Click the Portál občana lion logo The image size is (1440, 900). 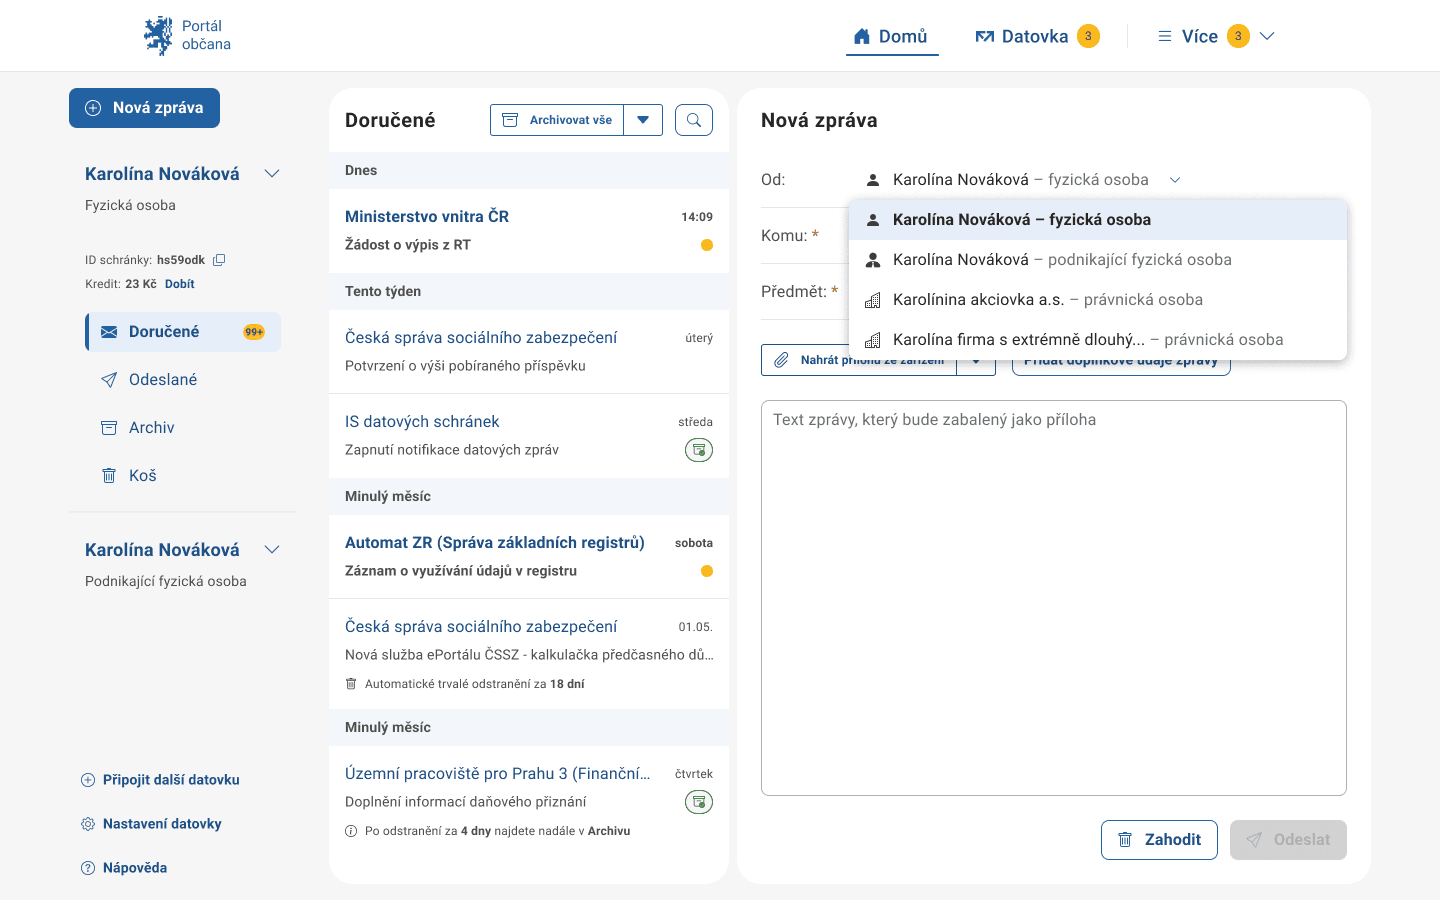(x=158, y=36)
